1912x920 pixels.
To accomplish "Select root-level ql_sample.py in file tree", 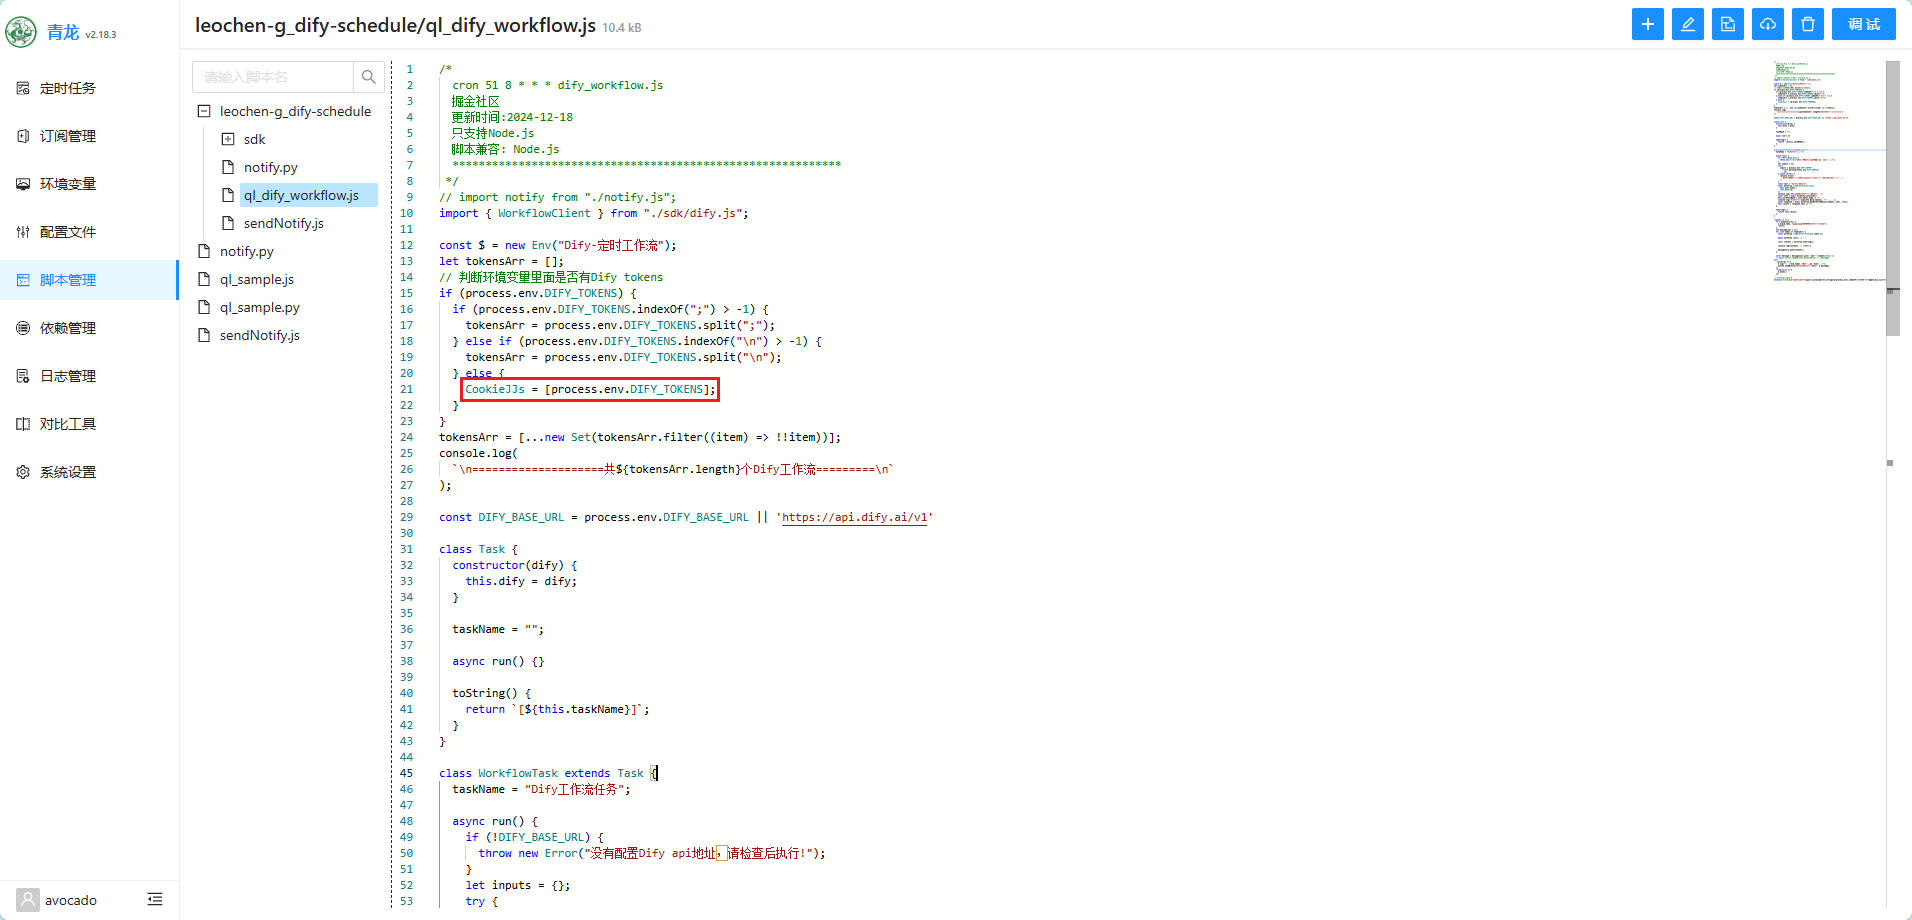I will tap(259, 307).
